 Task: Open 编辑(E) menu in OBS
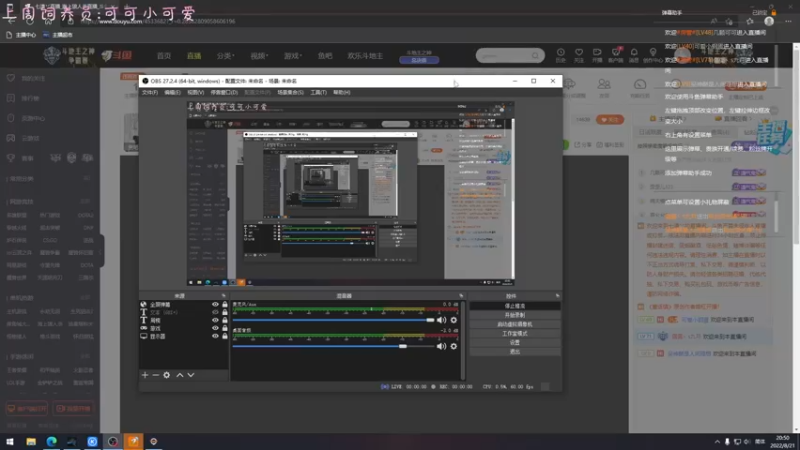(172, 92)
